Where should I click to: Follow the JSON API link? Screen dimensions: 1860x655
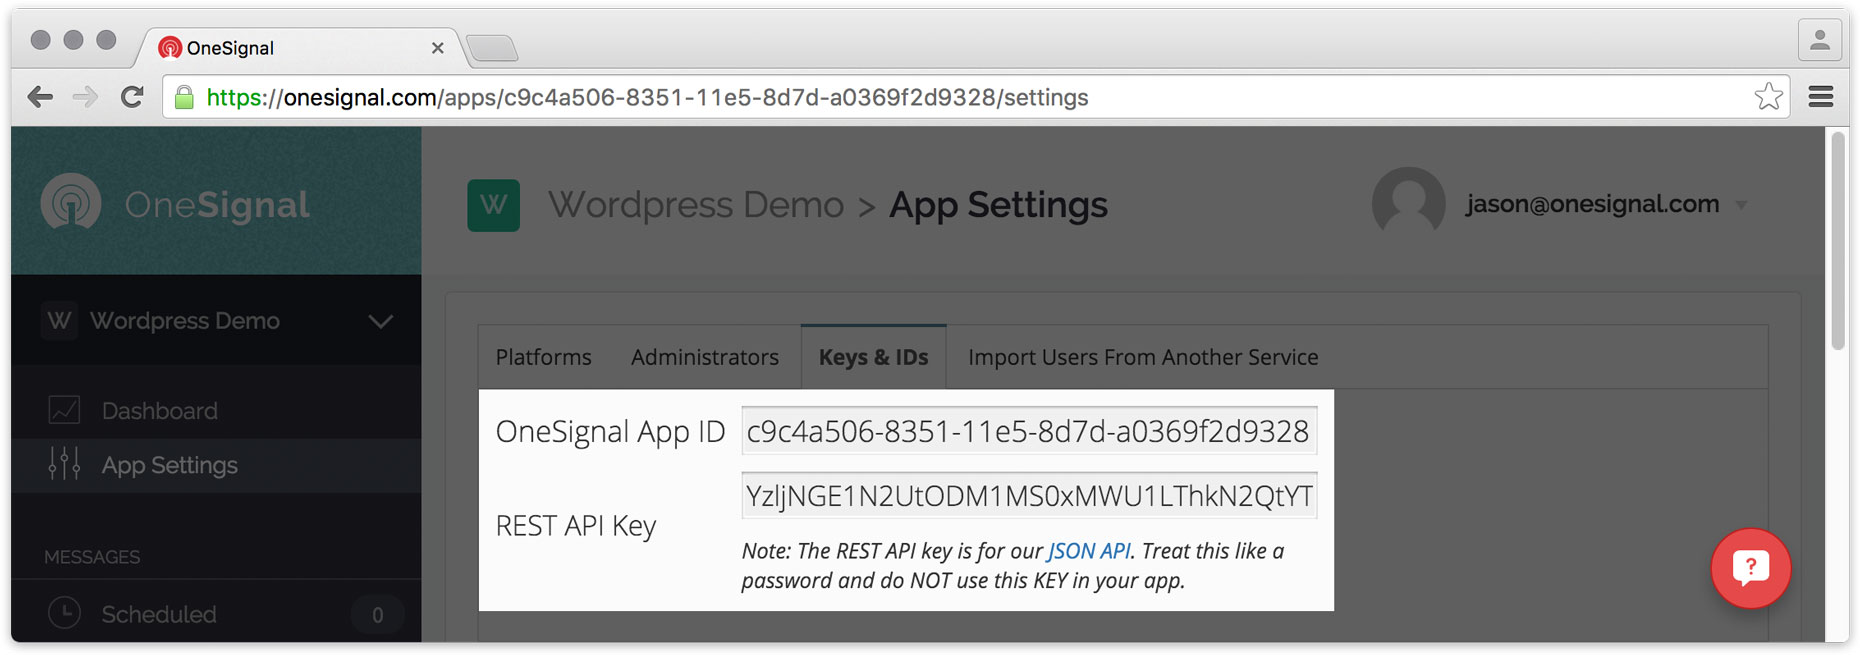click(x=1088, y=551)
